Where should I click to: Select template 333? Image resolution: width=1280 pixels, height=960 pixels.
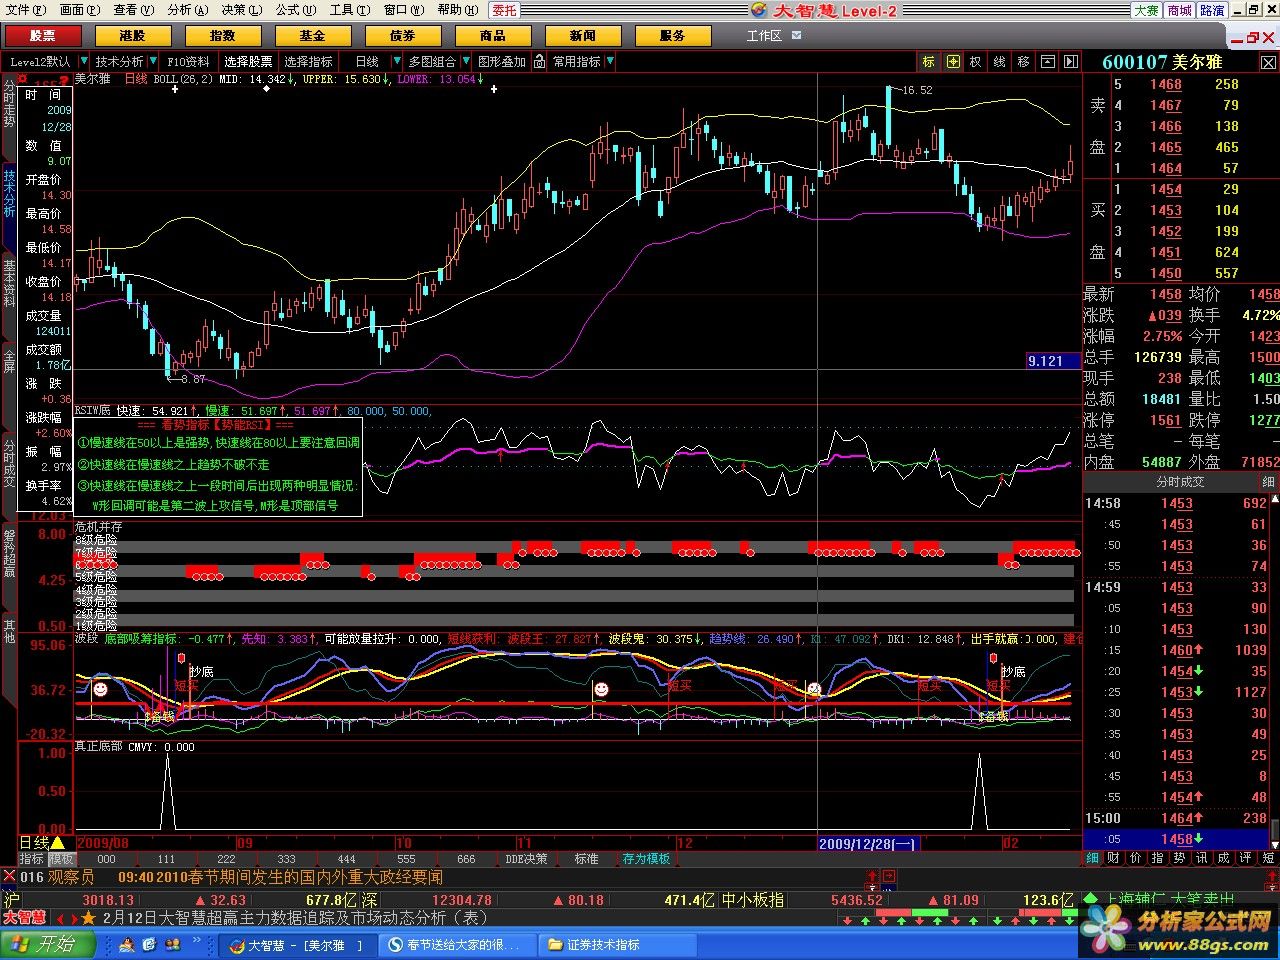286,859
